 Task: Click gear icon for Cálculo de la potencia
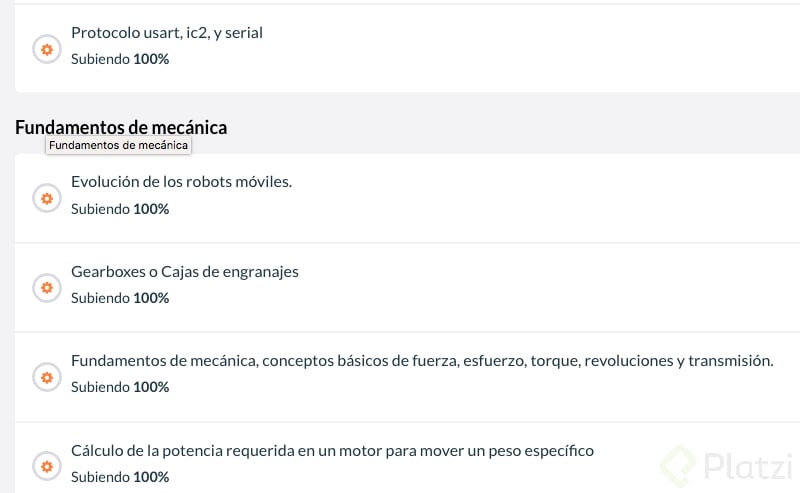[x=46, y=466]
